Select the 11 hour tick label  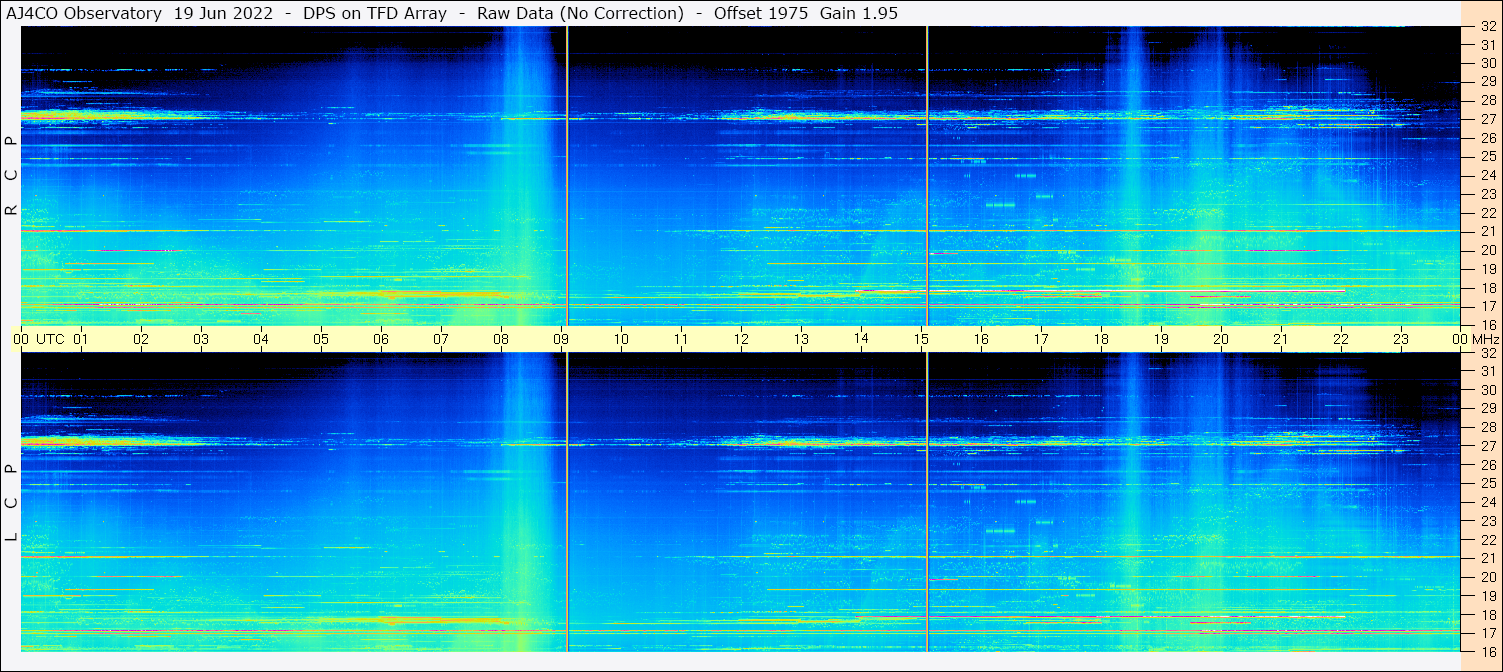coord(681,339)
